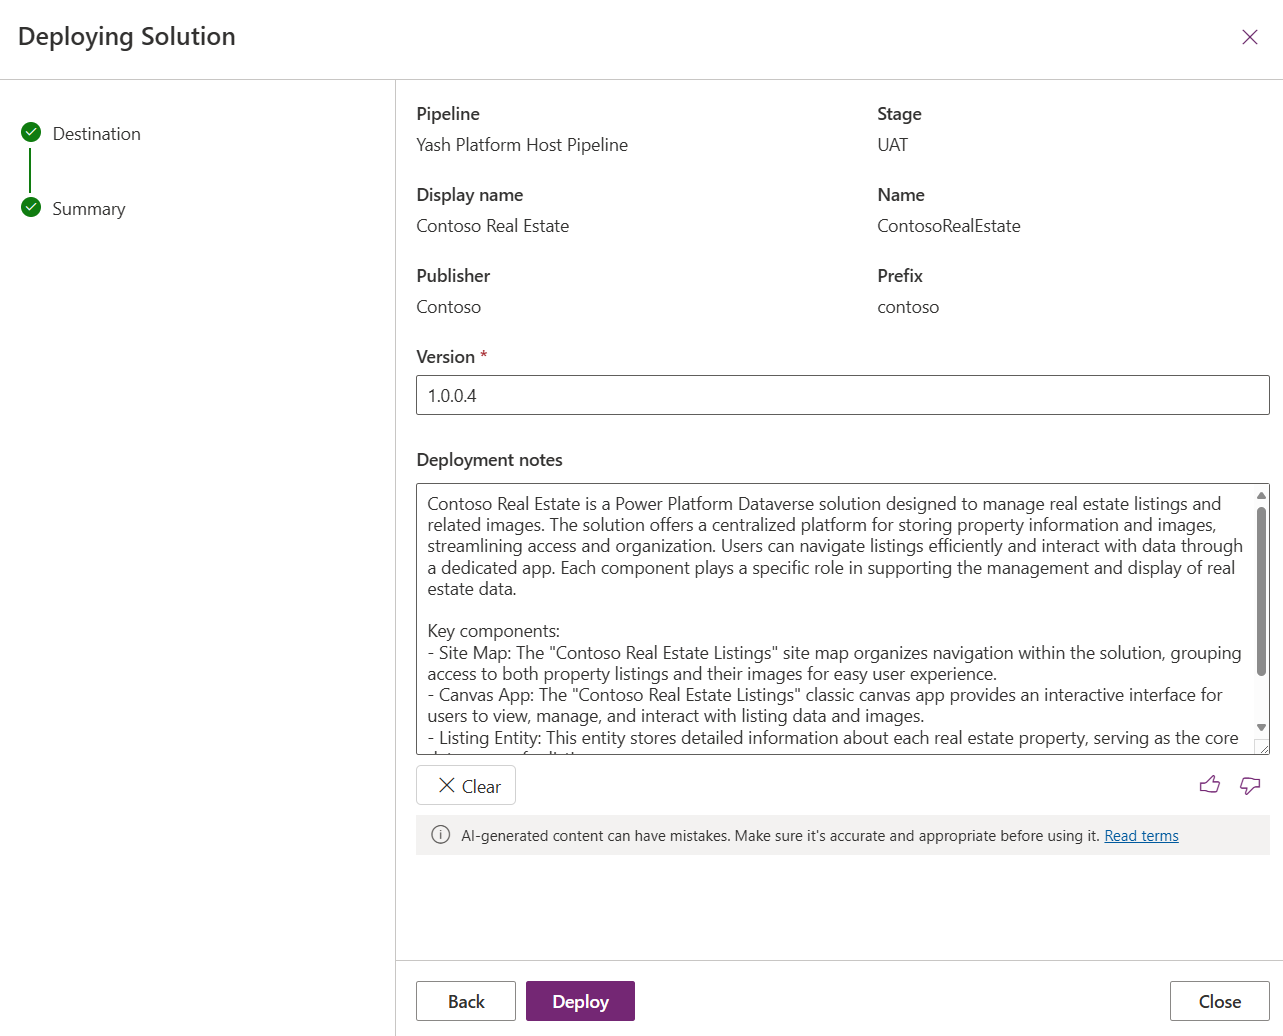
Task: Give thumbs up to AI-generated notes
Action: coord(1209,785)
